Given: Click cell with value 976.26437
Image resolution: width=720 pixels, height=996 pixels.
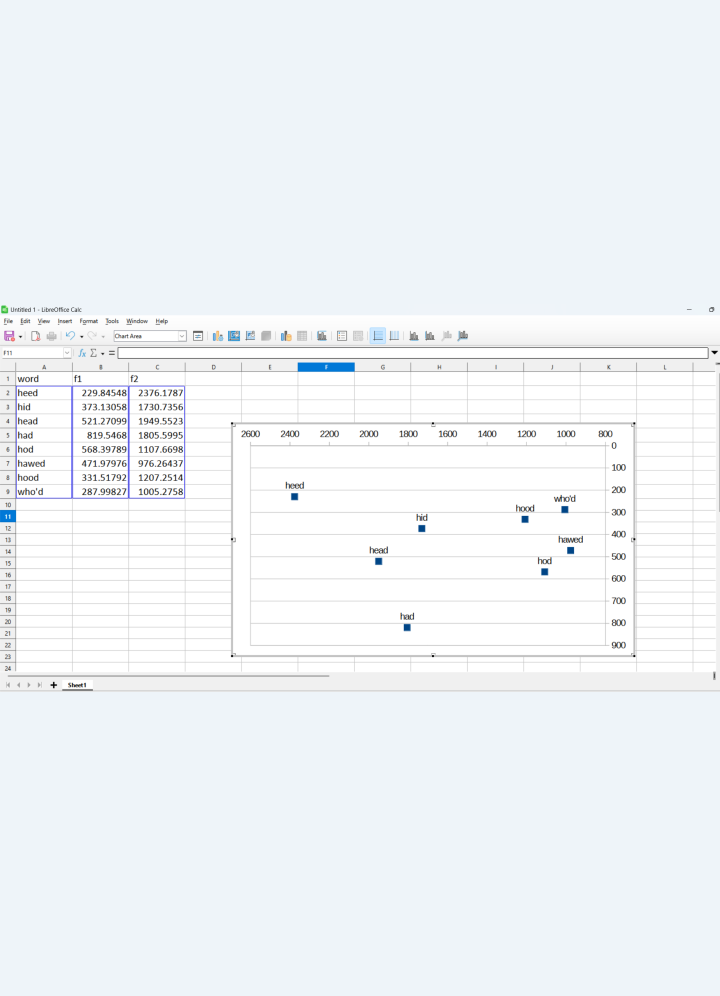Looking at the screenshot, I should pos(157,463).
